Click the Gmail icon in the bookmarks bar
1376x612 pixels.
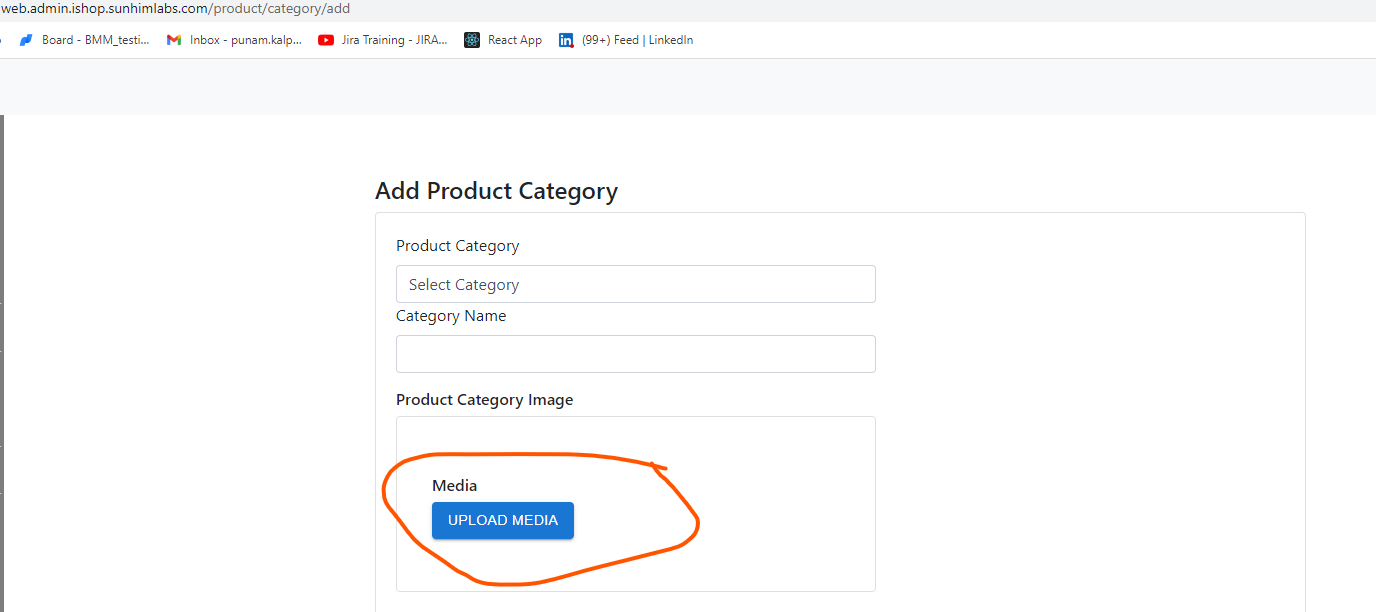tap(174, 40)
